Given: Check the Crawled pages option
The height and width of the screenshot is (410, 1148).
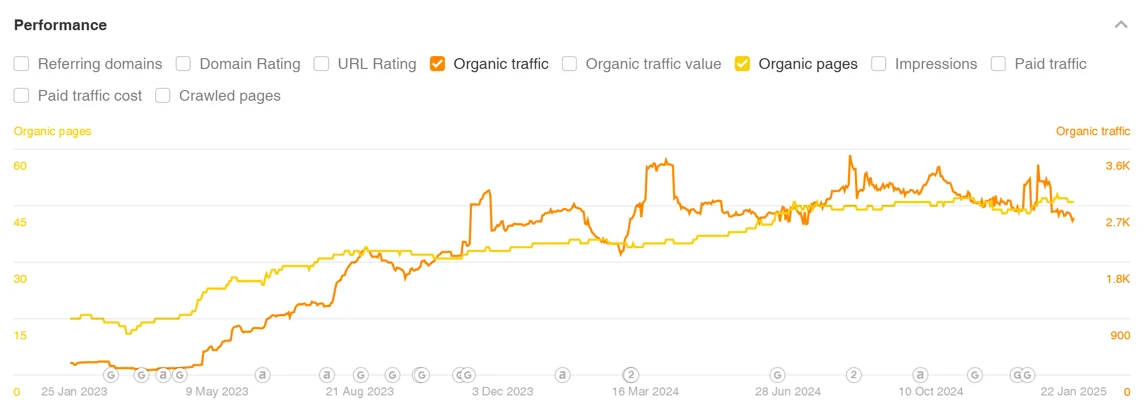Looking at the screenshot, I should pos(162,96).
